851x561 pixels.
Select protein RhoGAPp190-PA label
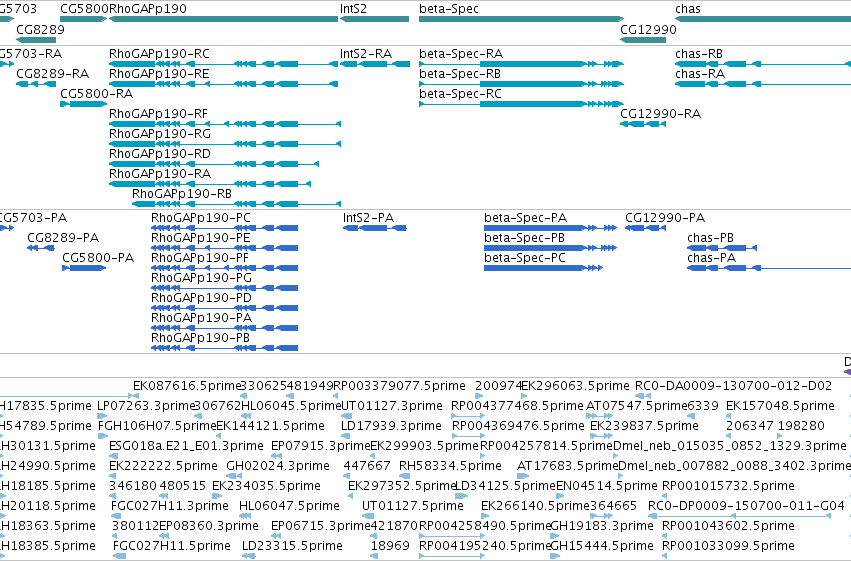[x=201, y=318]
